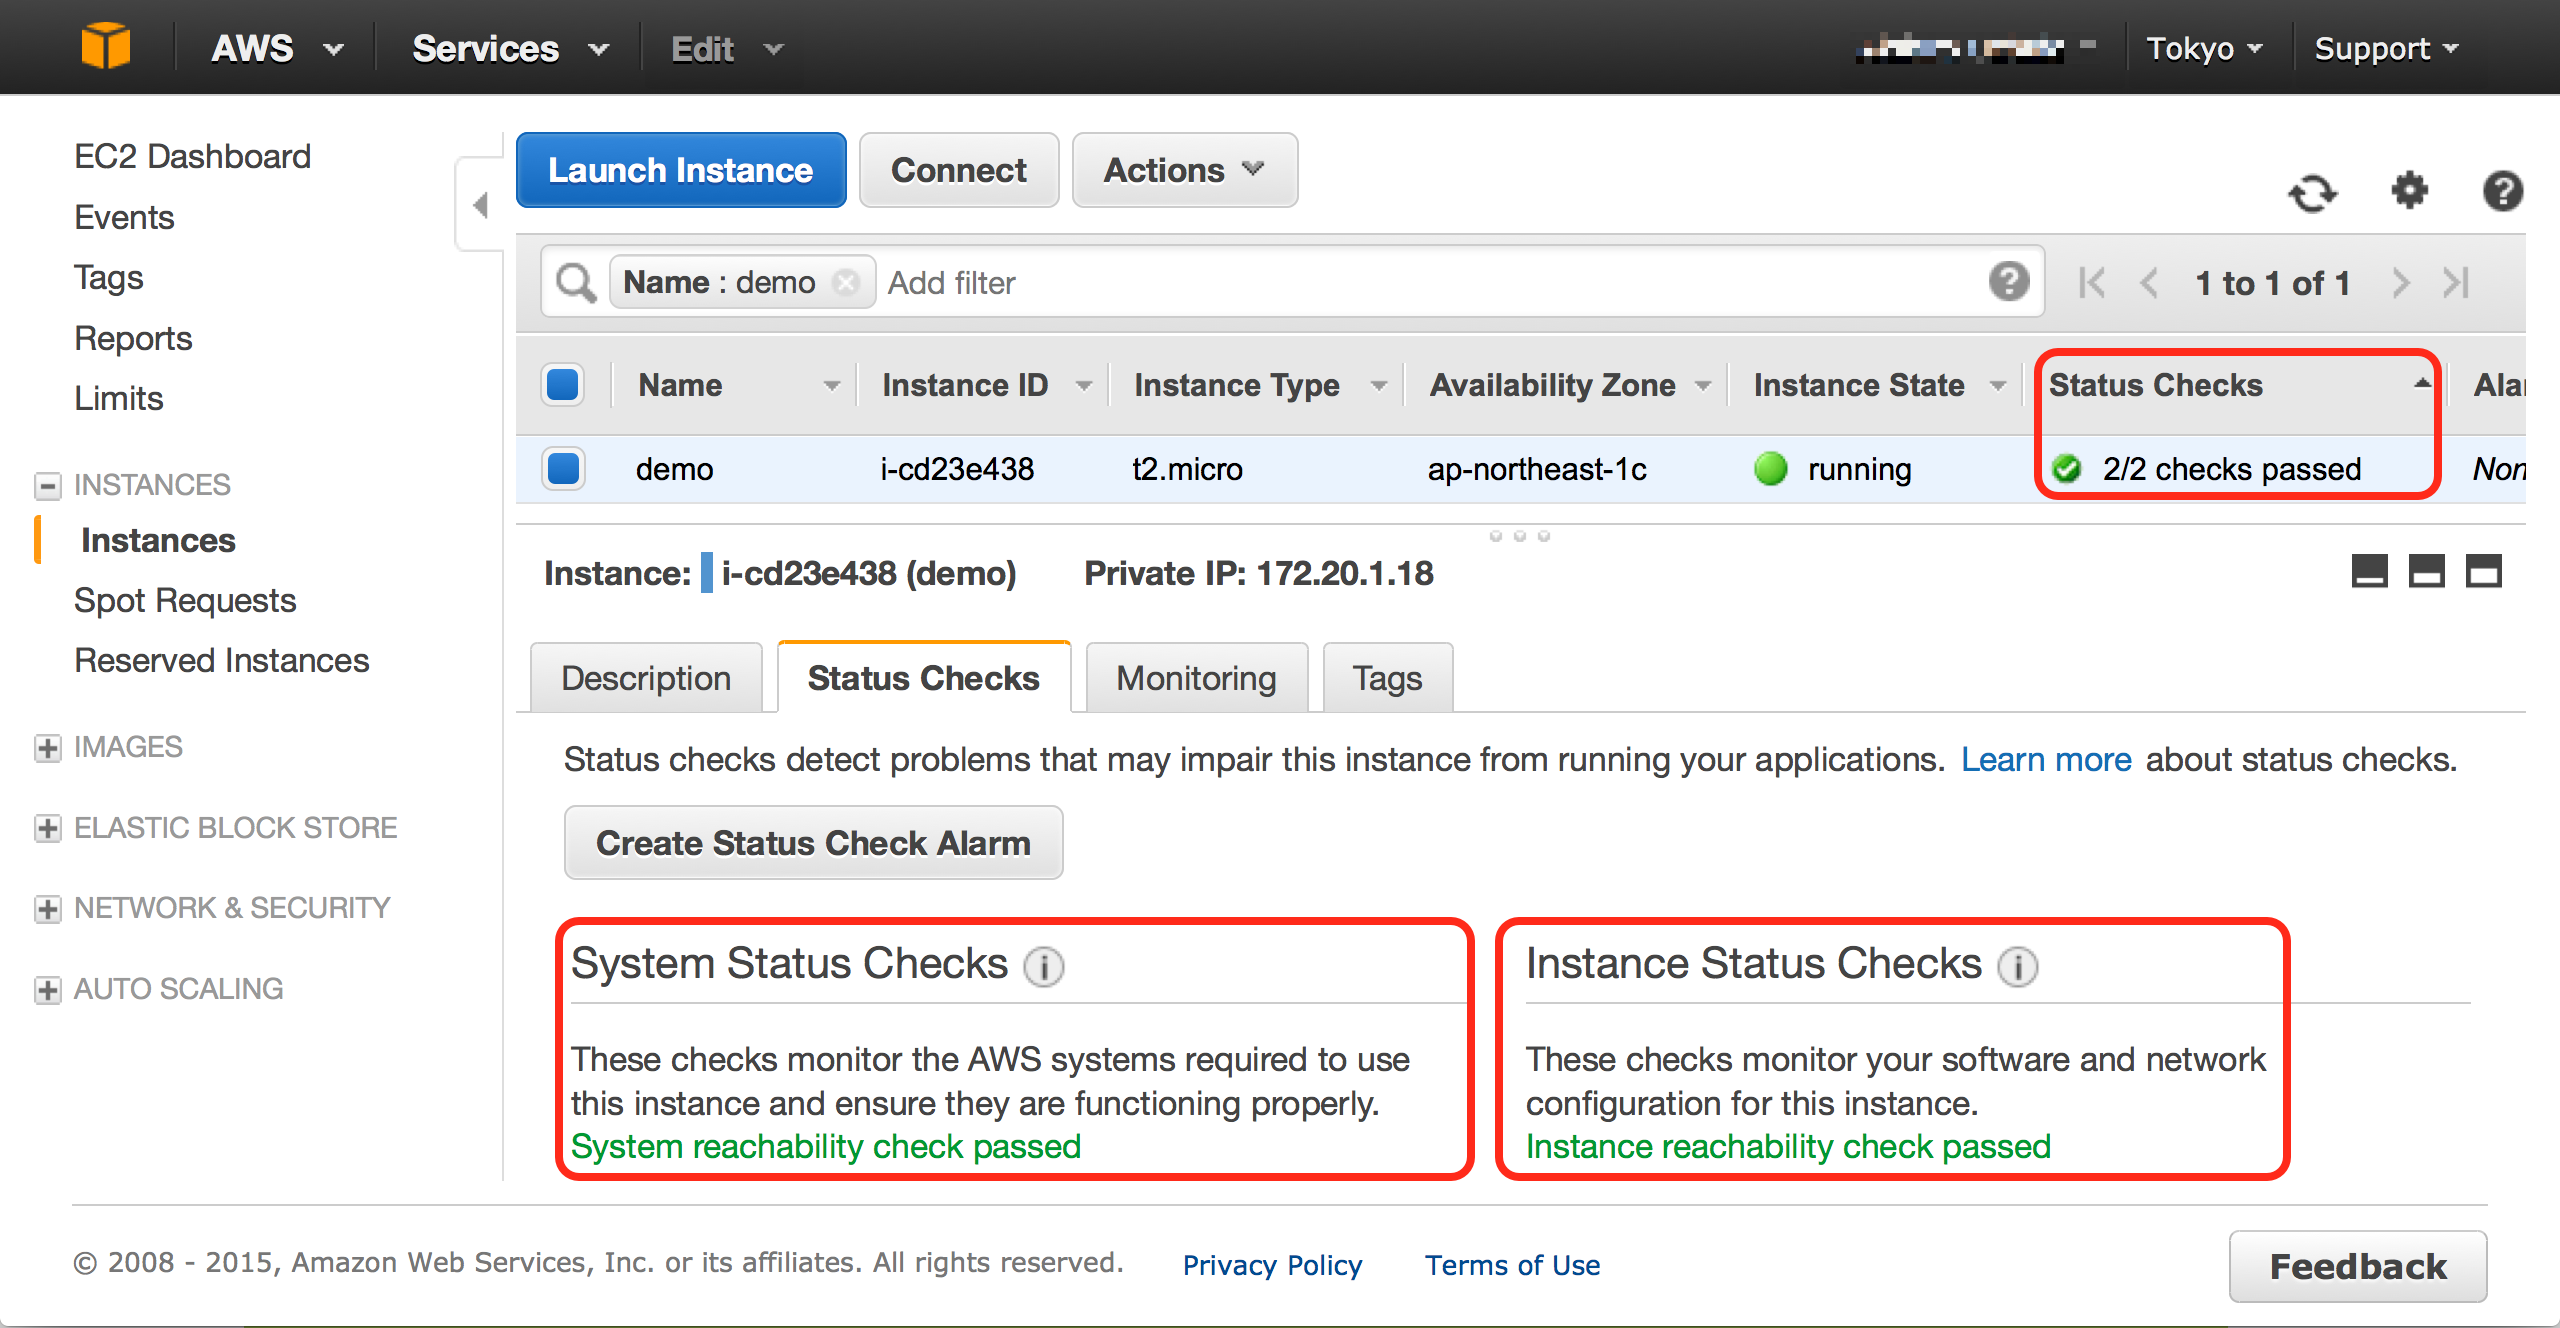Open Tags in the sidebar

point(108,277)
